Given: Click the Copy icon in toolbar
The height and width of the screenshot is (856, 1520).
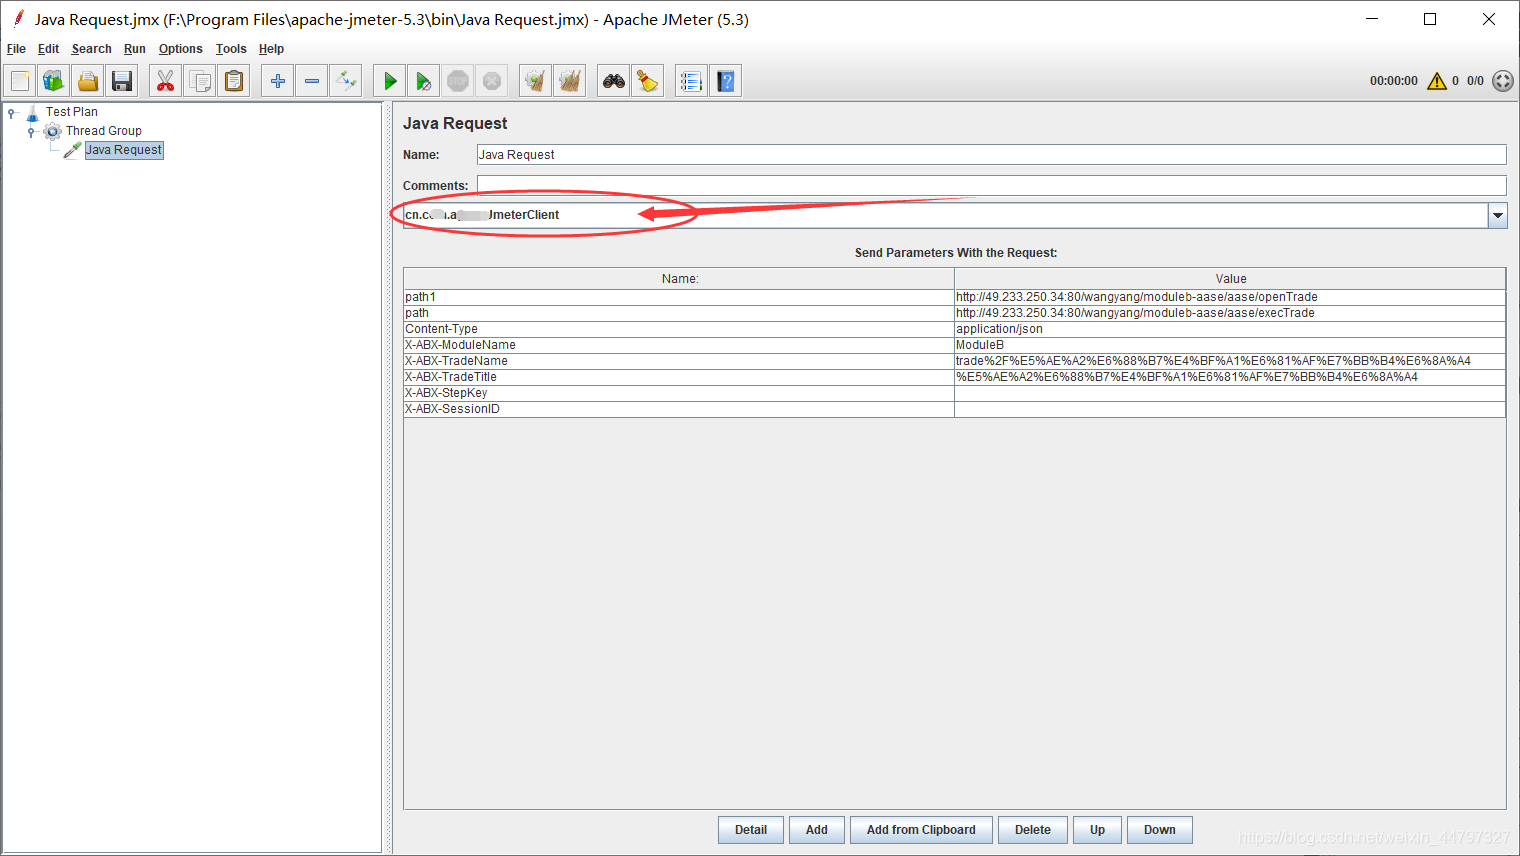Looking at the screenshot, I should point(200,81).
